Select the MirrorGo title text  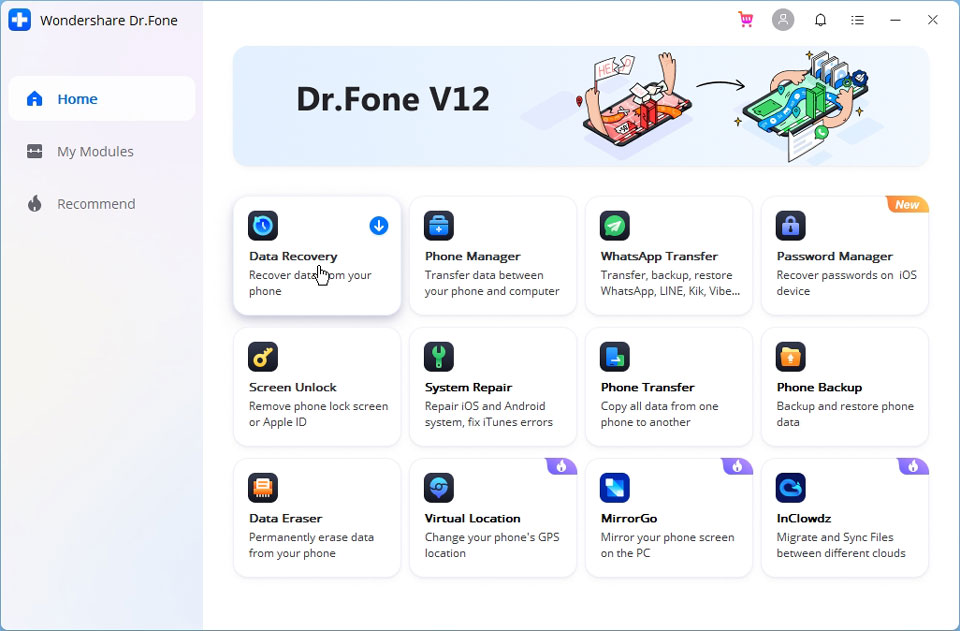[x=629, y=518]
